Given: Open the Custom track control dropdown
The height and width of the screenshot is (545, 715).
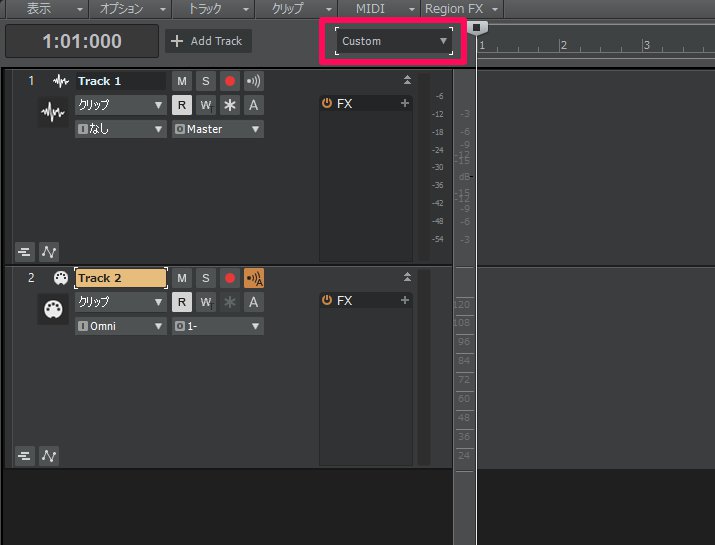Looking at the screenshot, I should click(394, 42).
